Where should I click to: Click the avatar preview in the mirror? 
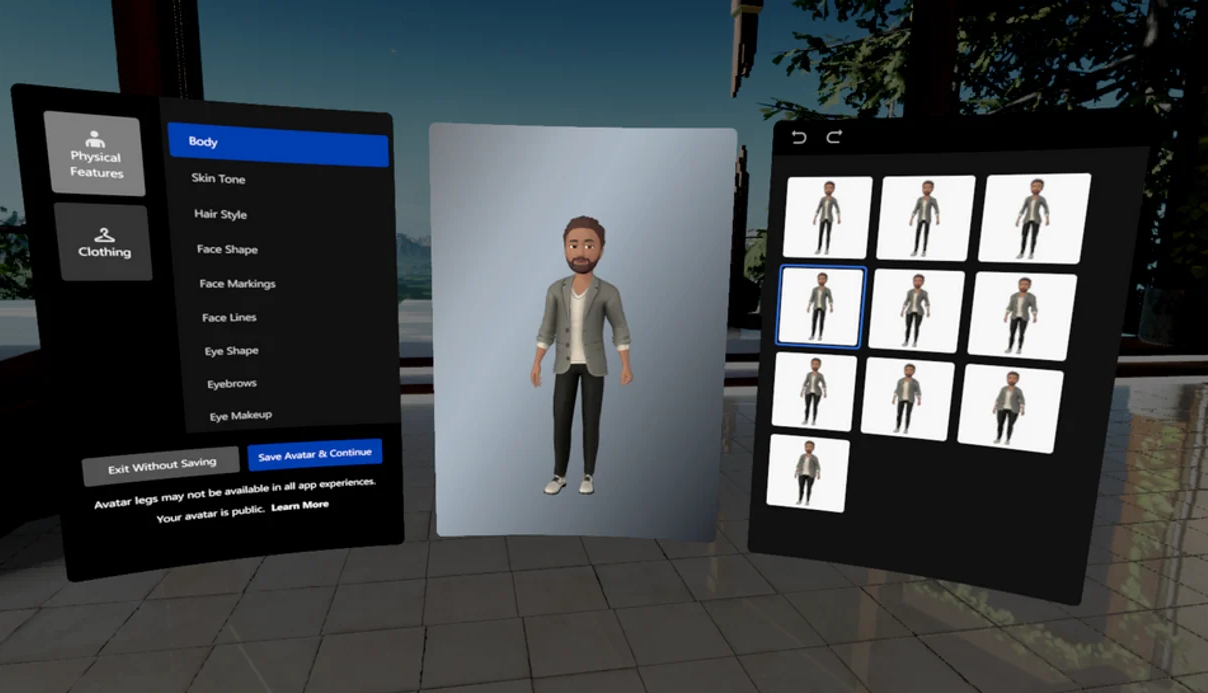pyautogui.click(x=582, y=350)
